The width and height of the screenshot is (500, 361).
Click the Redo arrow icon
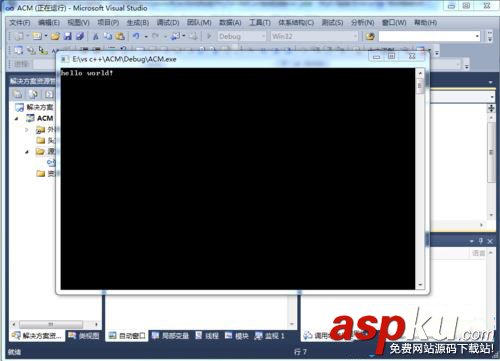point(155,36)
